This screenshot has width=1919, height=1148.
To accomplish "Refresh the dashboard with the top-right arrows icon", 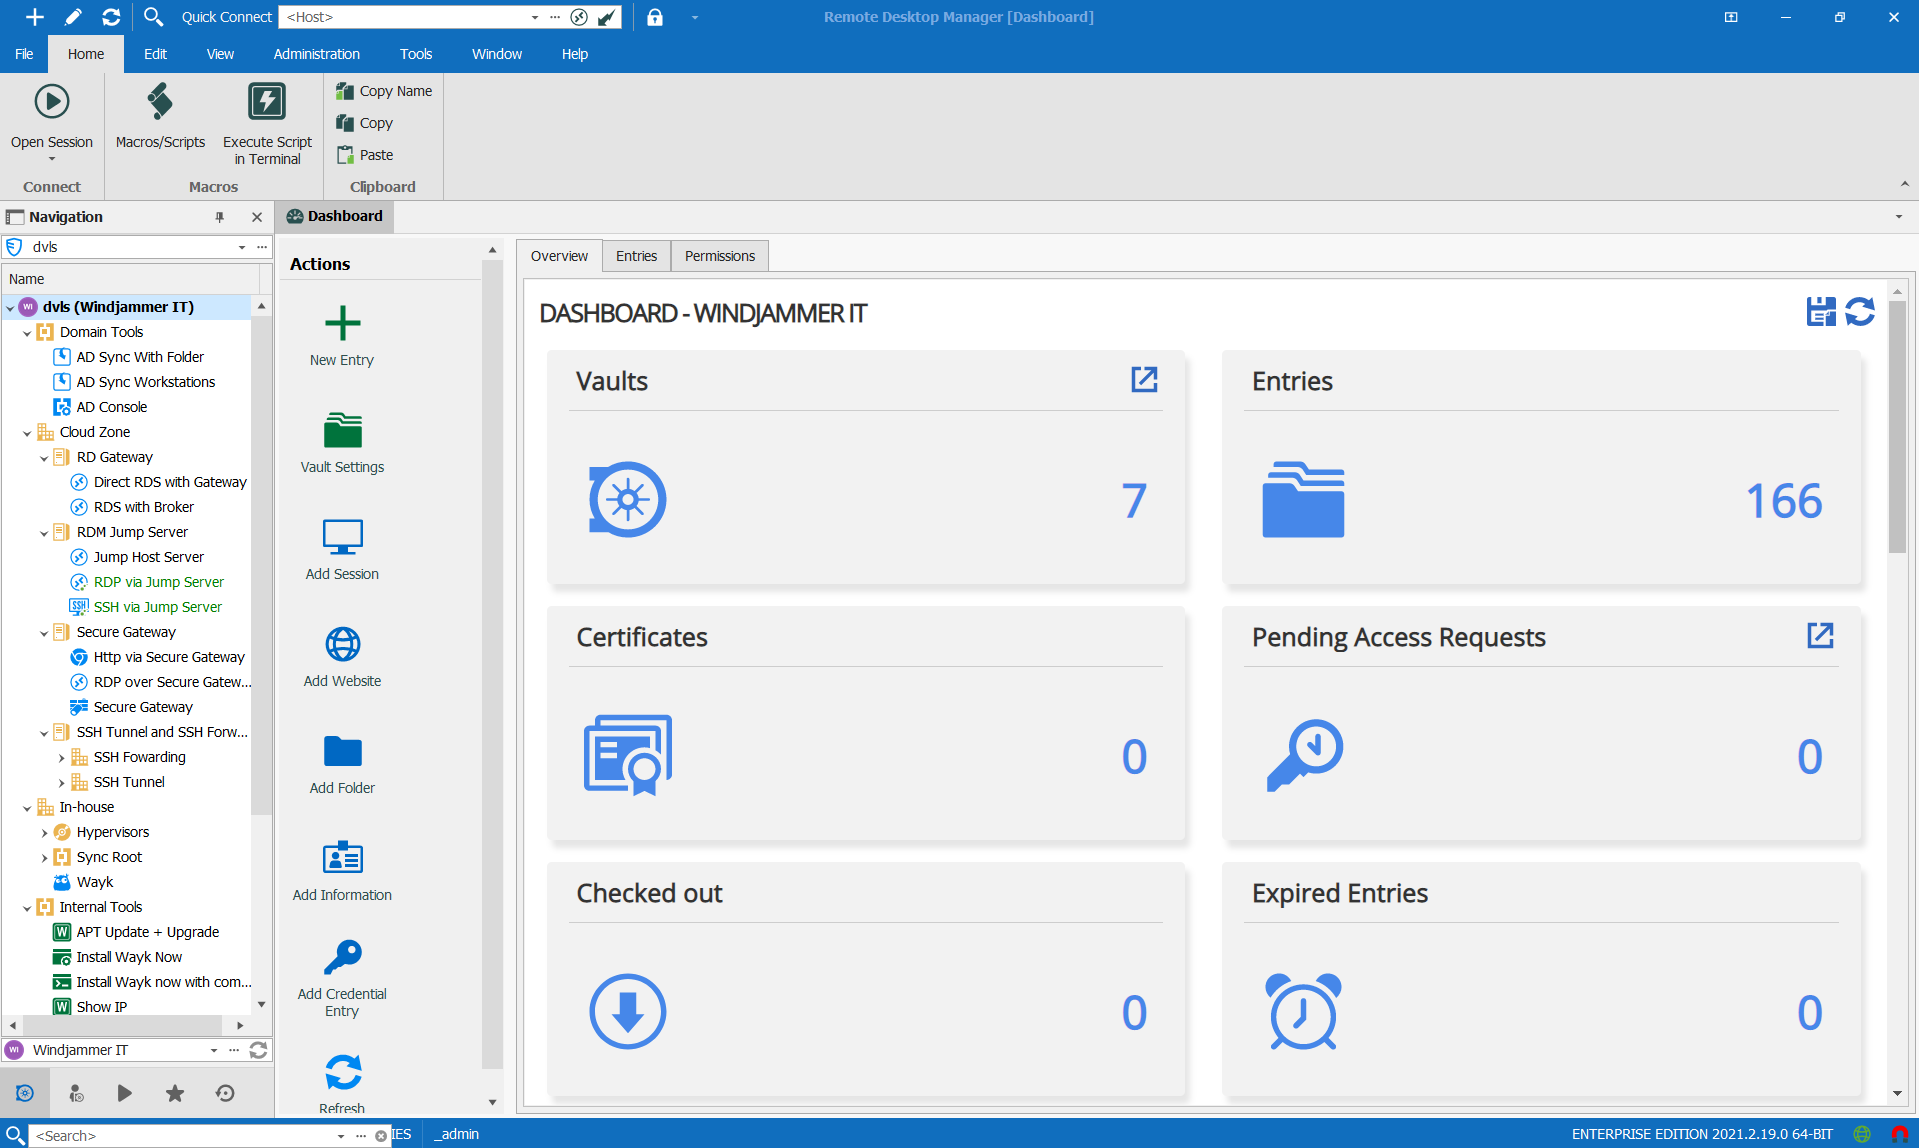I will [1860, 312].
